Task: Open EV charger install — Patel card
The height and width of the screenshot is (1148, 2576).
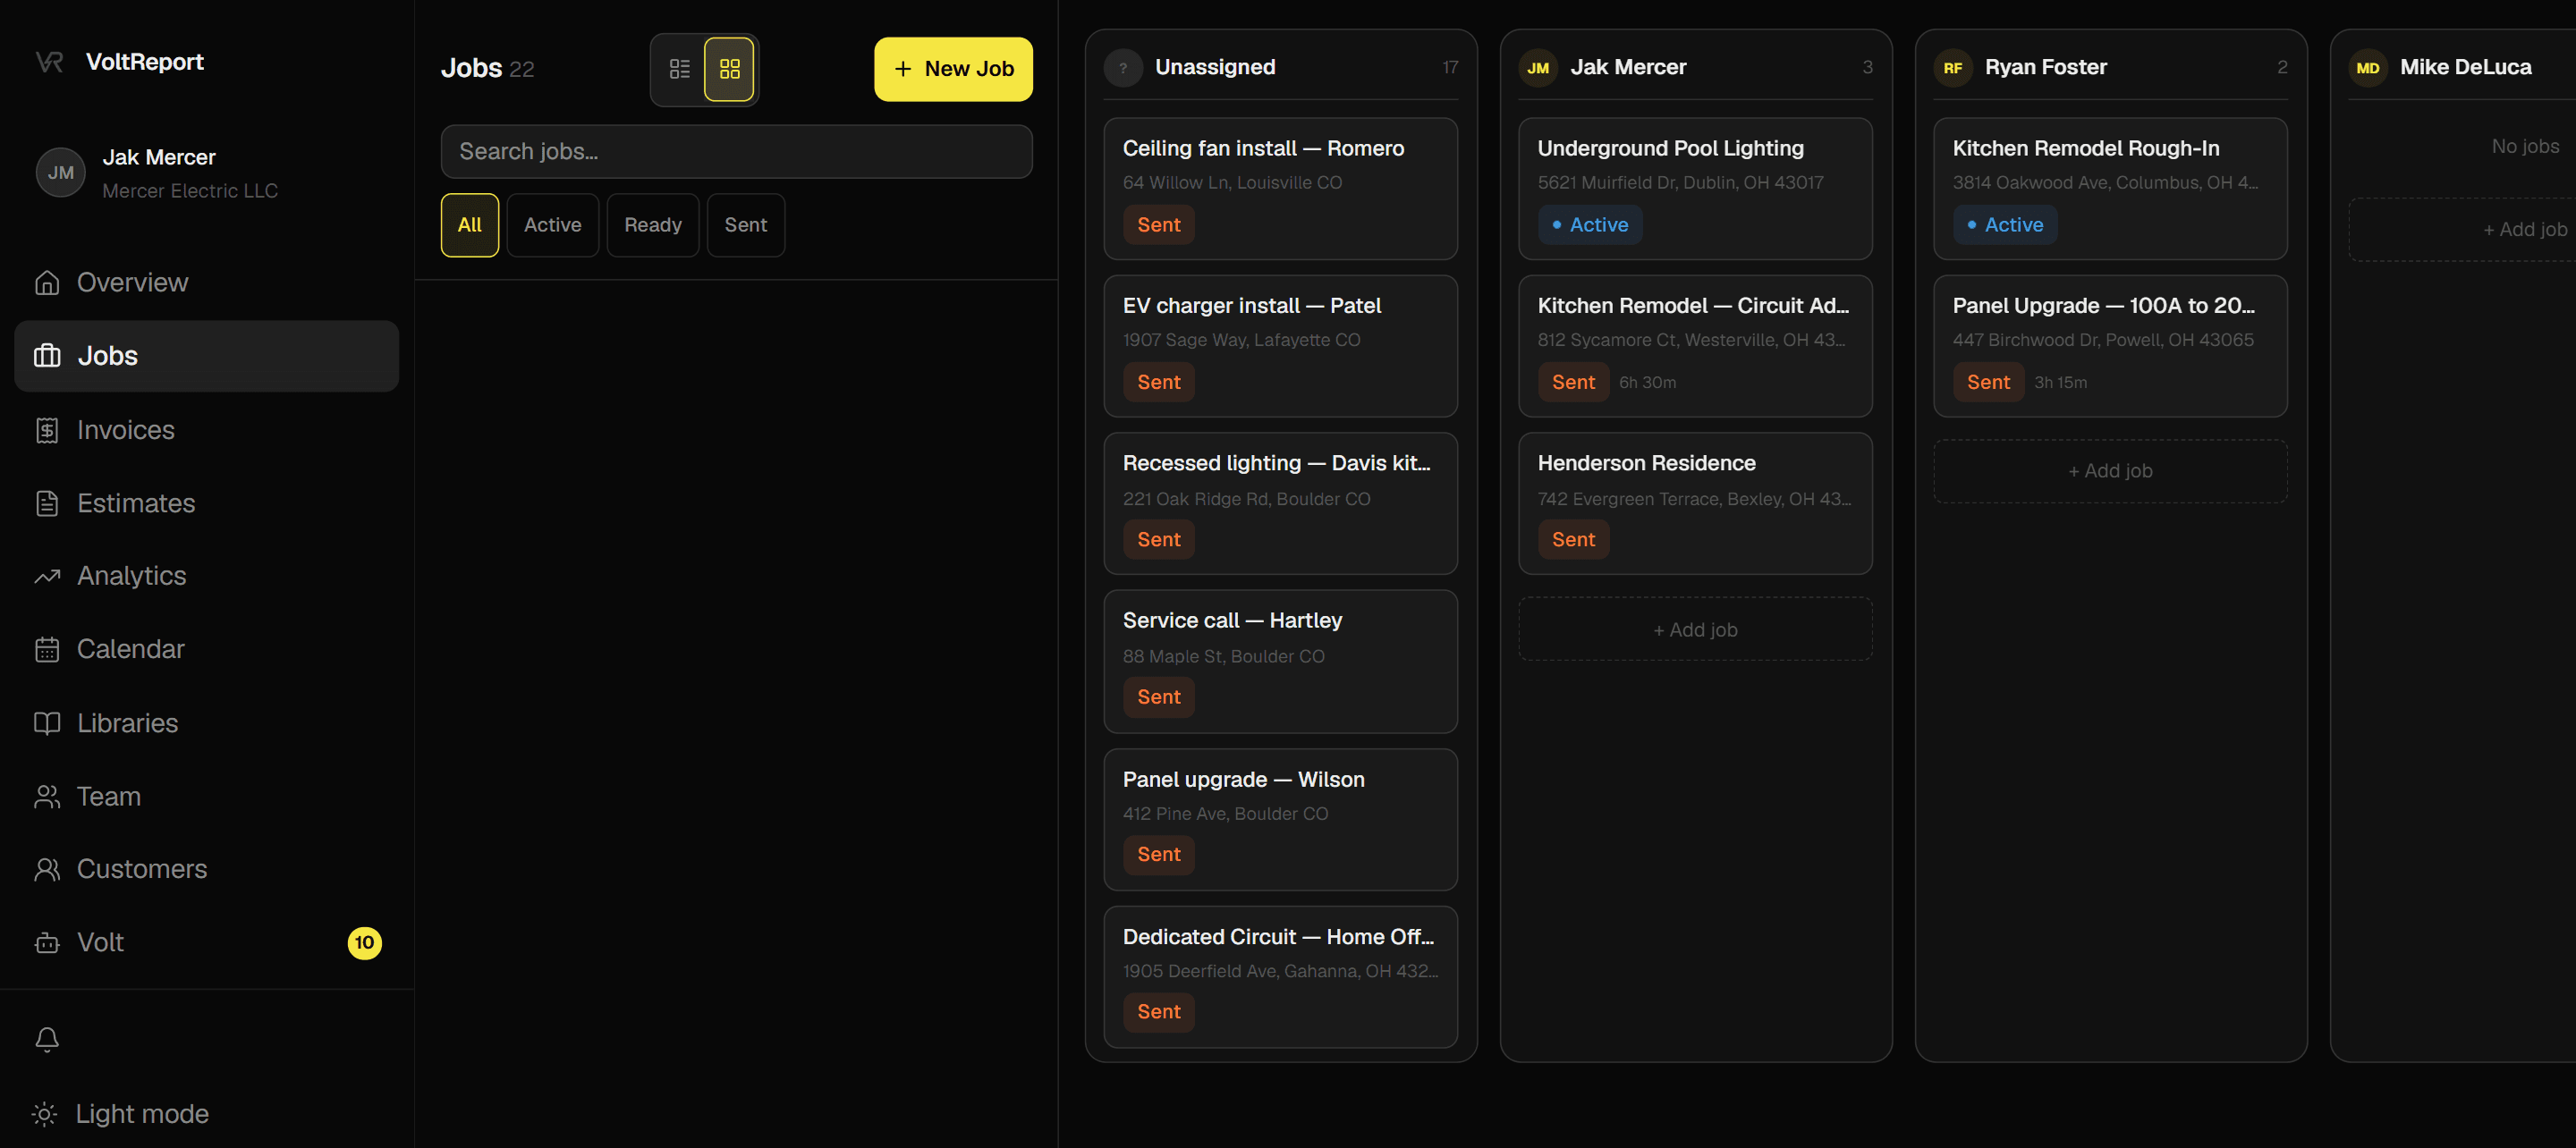Action: 1281,346
